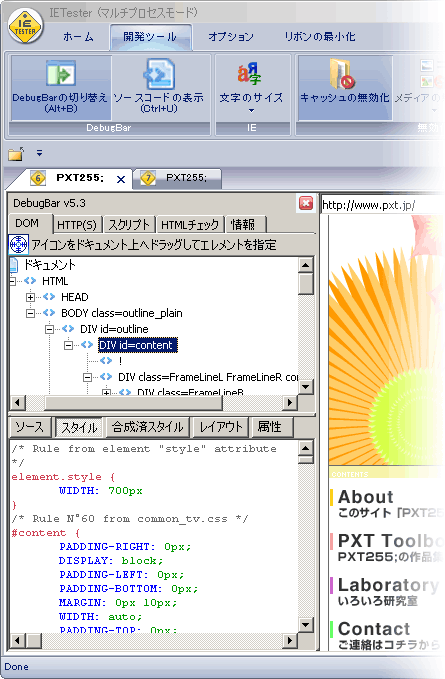Viewport: 445px width, 679px height.
Task: Click tag icon beside DIV id=content
Action: (x=87, y=345)
